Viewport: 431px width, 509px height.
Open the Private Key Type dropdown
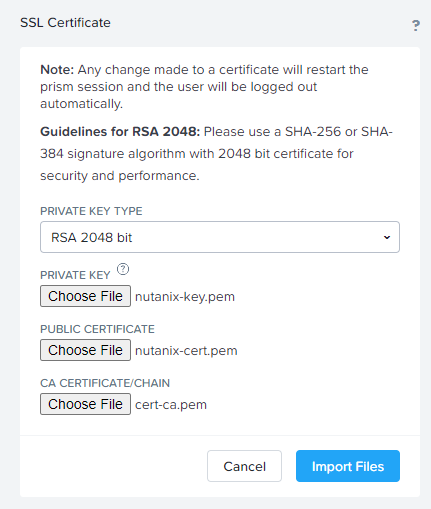[220, 237]
